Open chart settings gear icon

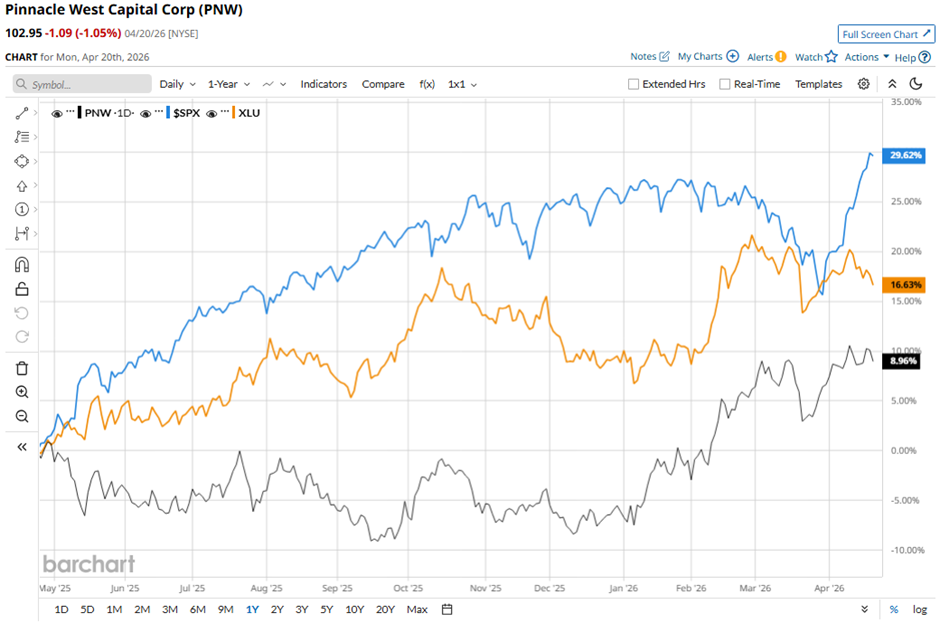click(864, 84)
